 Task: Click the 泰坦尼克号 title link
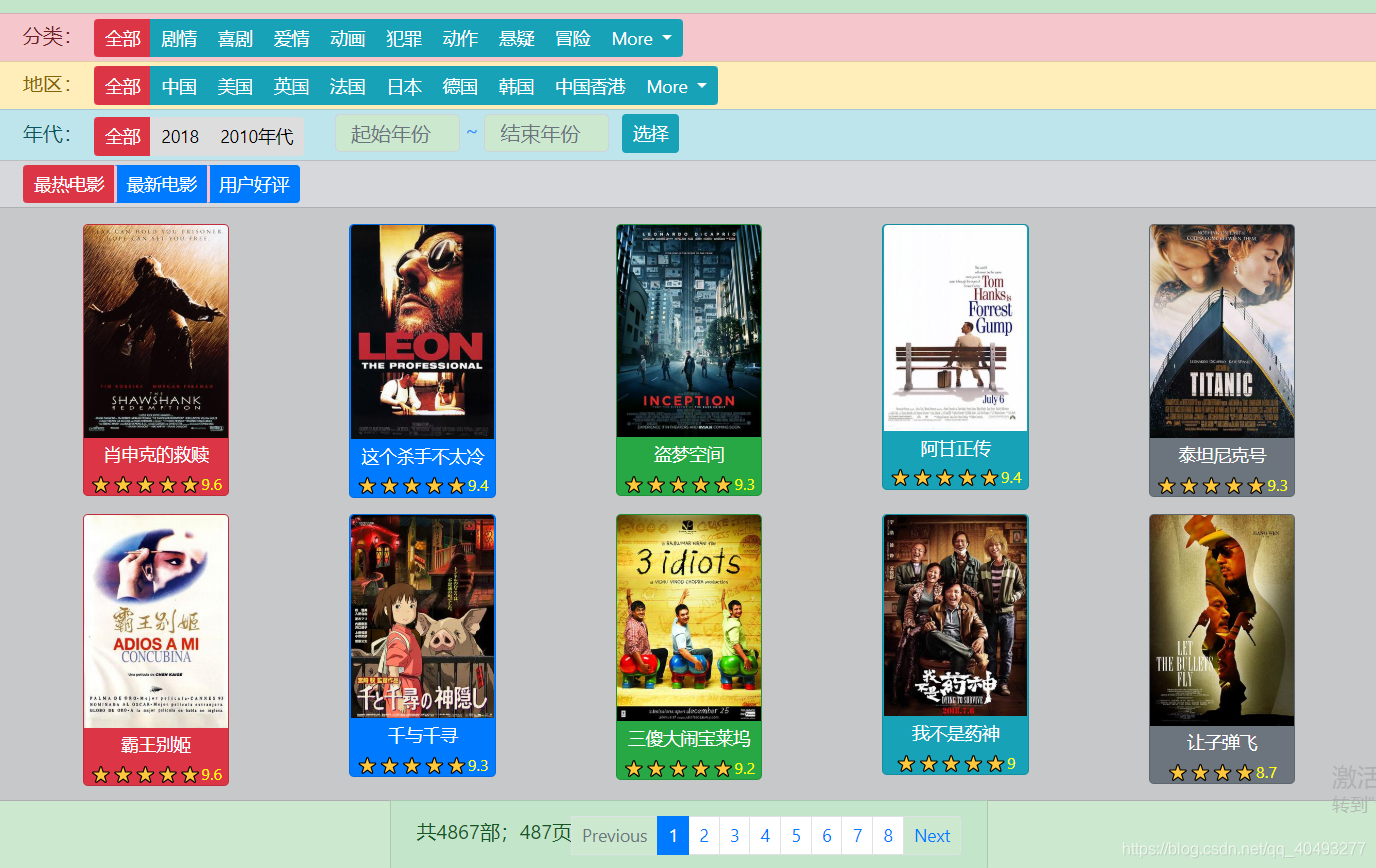tap(1222, 455)
